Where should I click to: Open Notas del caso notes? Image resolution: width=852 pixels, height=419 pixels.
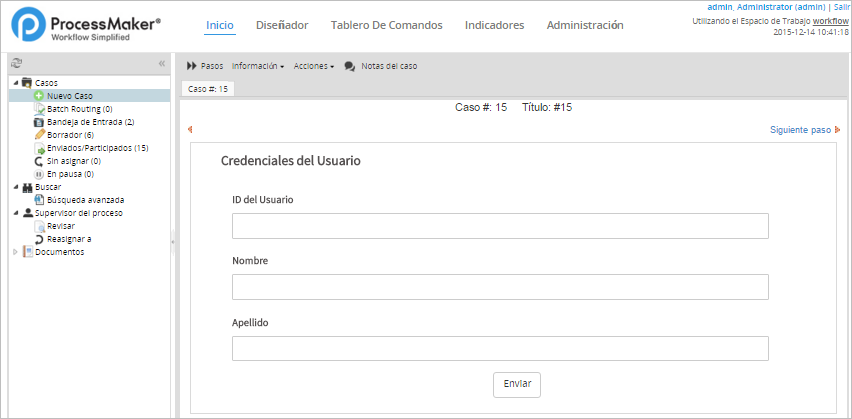point(381,66)
